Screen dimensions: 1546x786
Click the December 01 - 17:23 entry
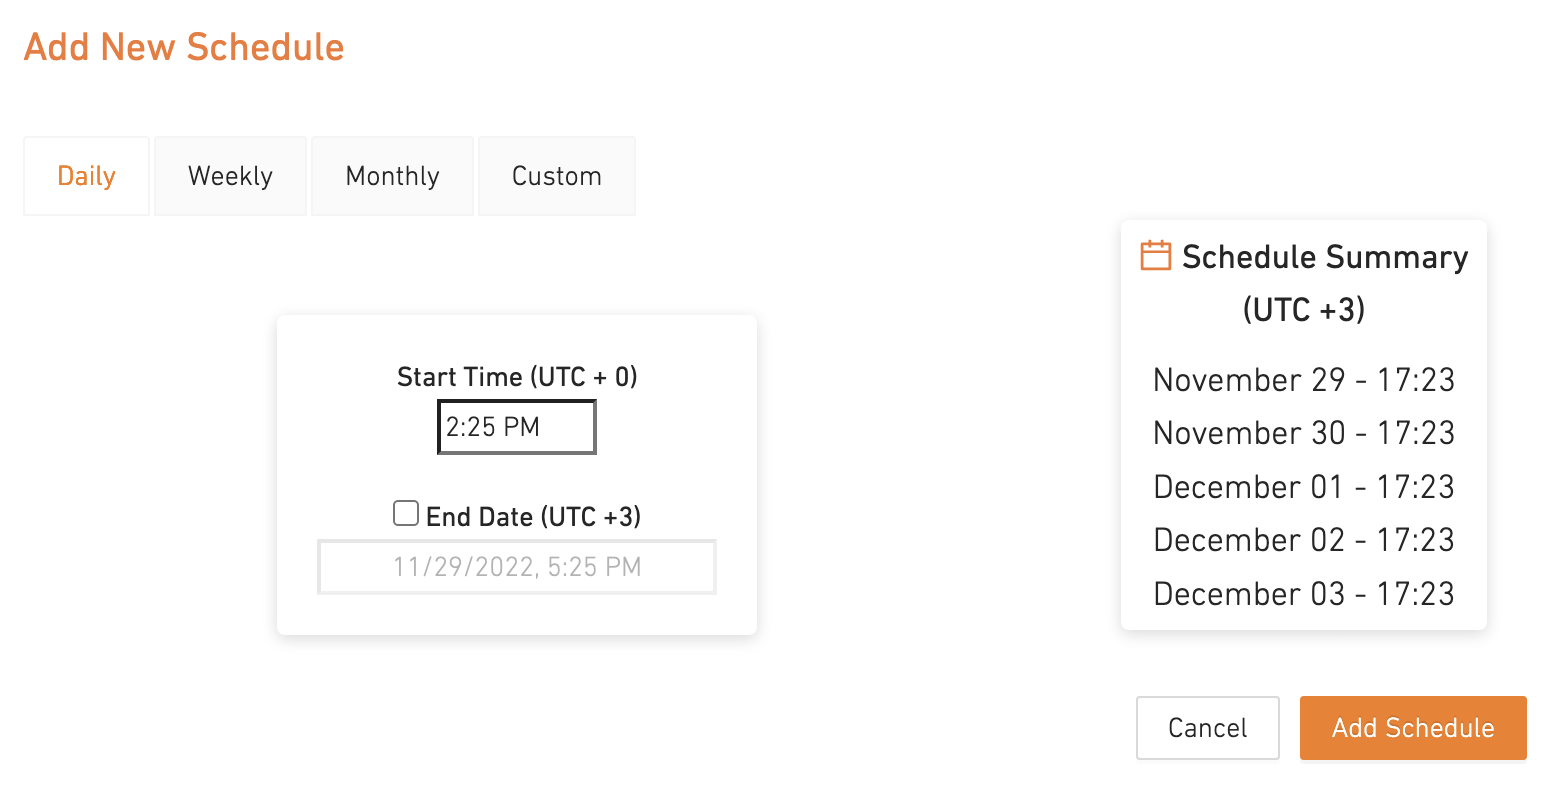(1303, 487)
